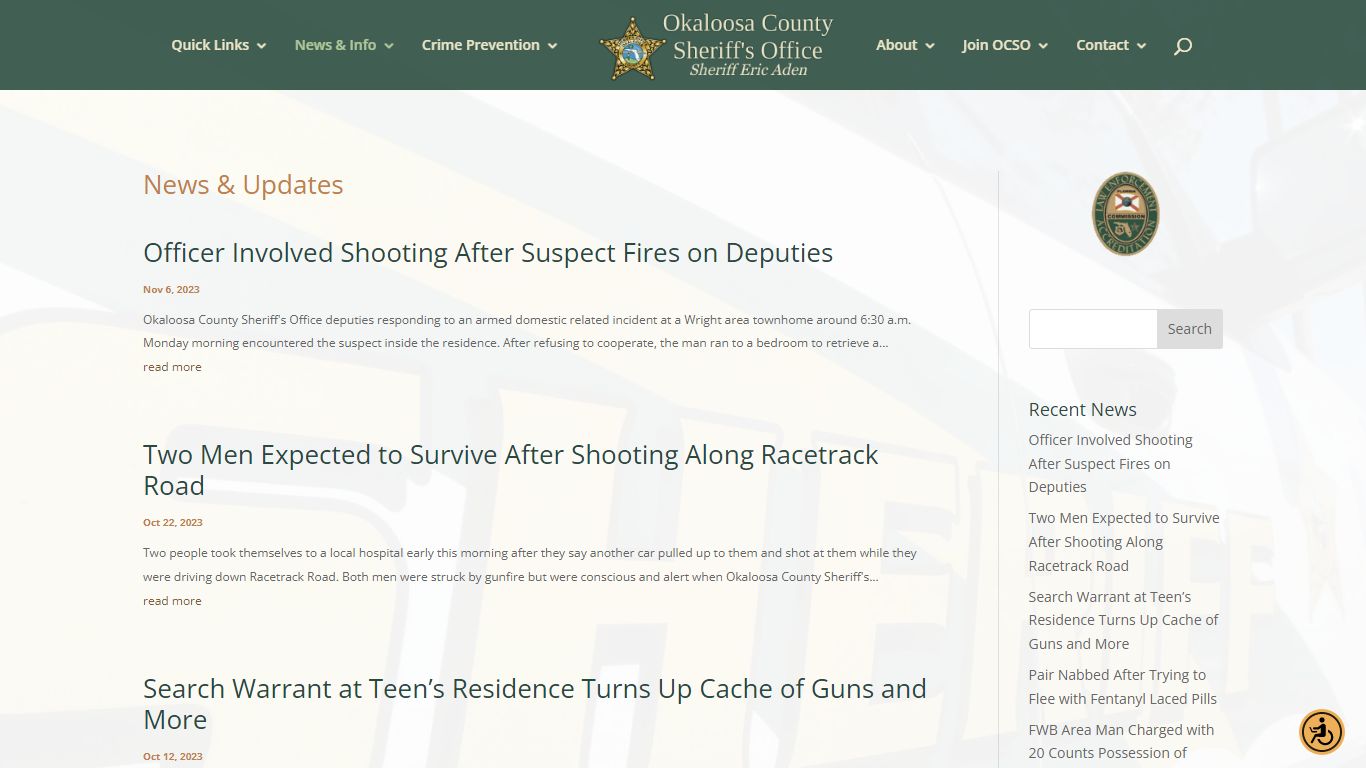The height and width of the screenshot is (768, 1366).
Task: Open the Join OCSO menu
Action: (x=996, y=45)
